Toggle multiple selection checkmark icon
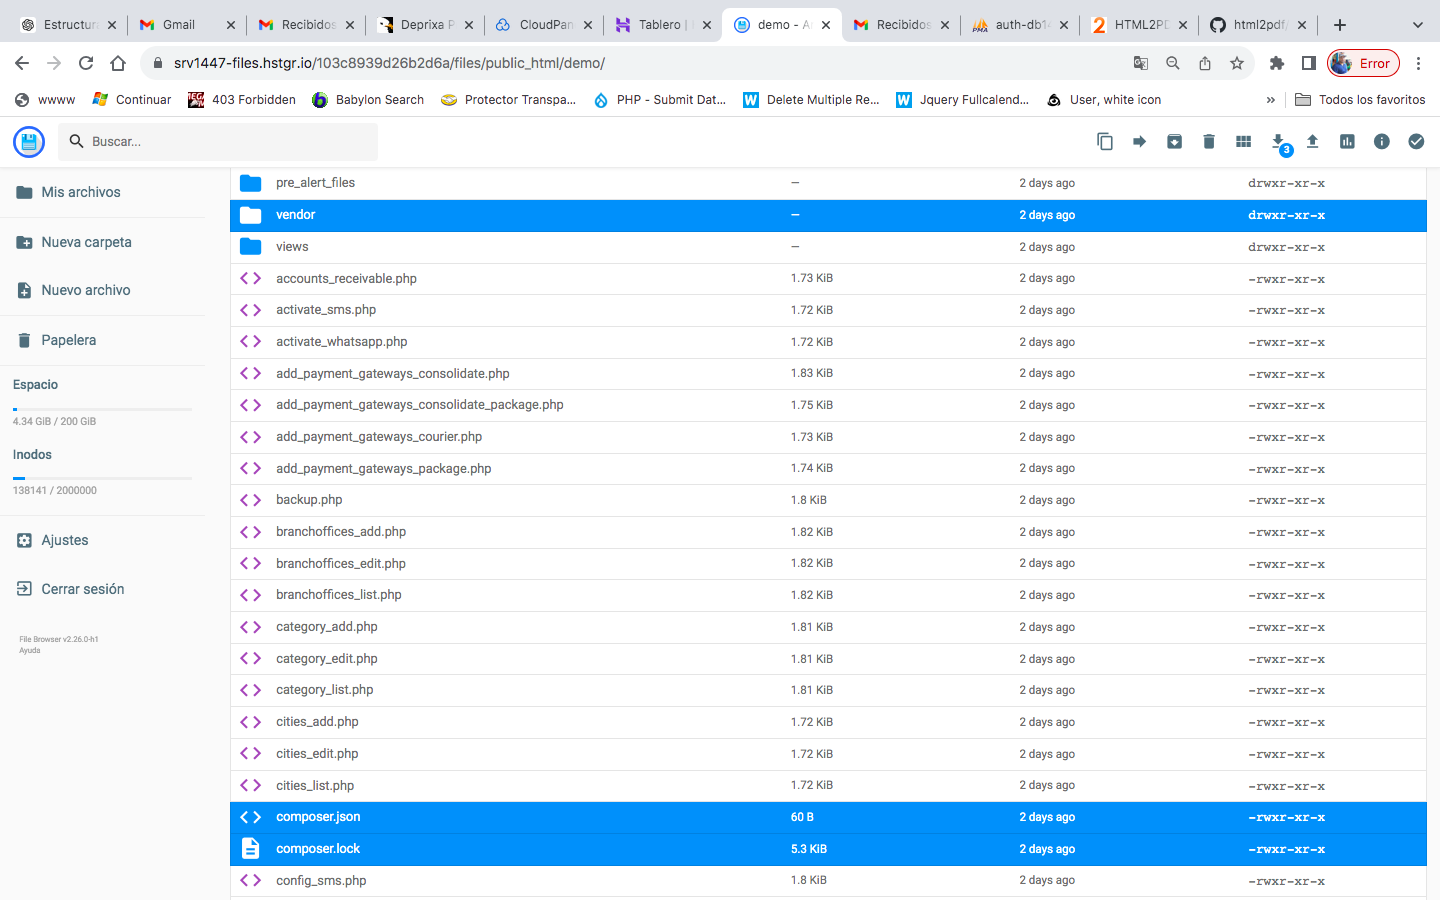This screenshot has width=1440, height=900. pyautogui.click(x=1416, y=142)
